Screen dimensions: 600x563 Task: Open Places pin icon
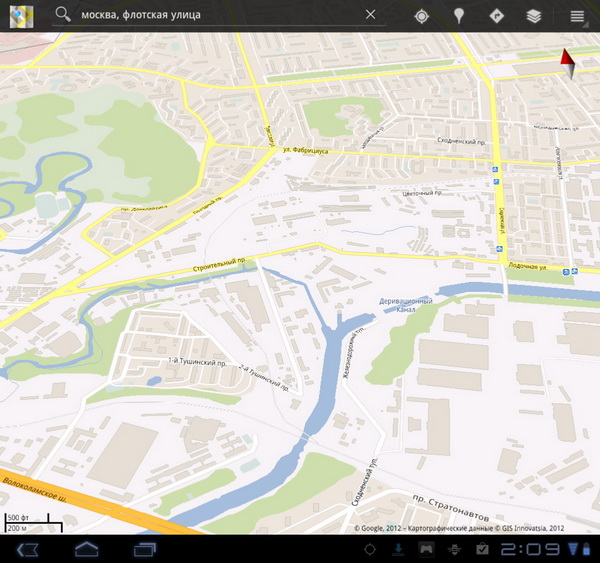pos(459,16)
